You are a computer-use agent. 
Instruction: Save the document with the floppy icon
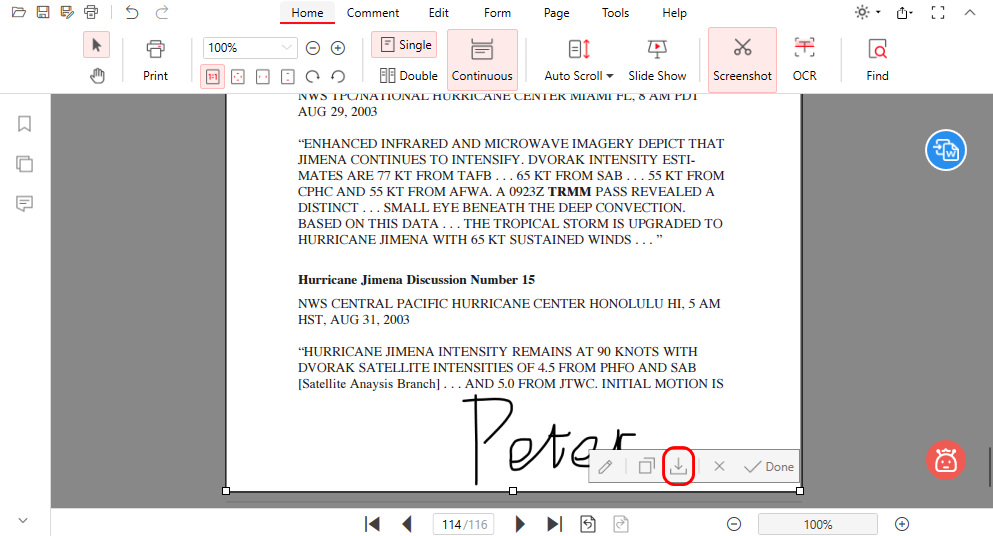pos(43,12)
